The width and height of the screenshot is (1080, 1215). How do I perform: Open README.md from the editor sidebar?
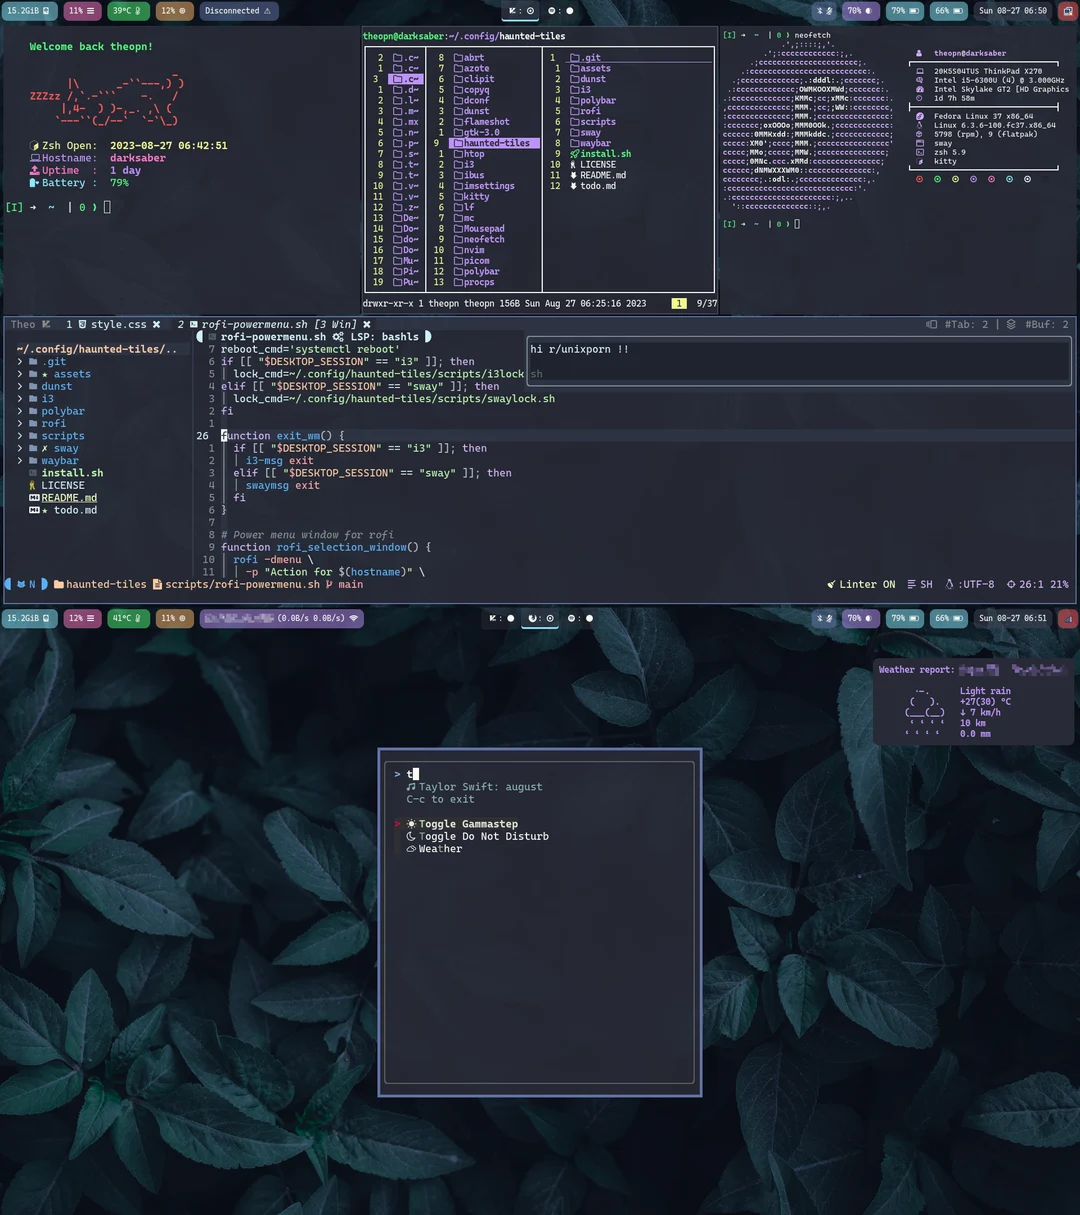[68, 497]
